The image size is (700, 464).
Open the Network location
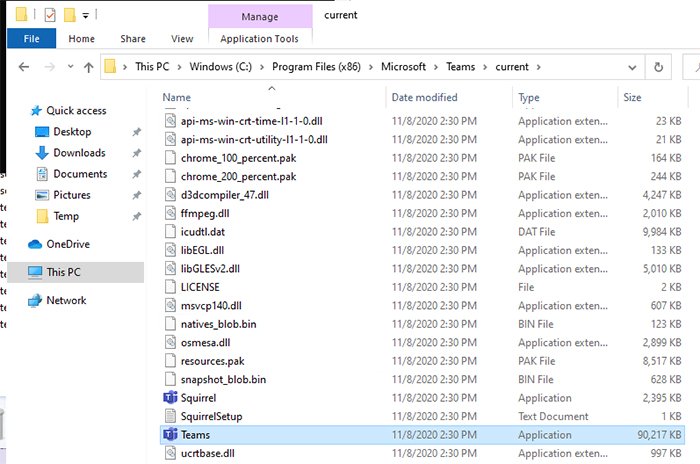click(66, 300)
